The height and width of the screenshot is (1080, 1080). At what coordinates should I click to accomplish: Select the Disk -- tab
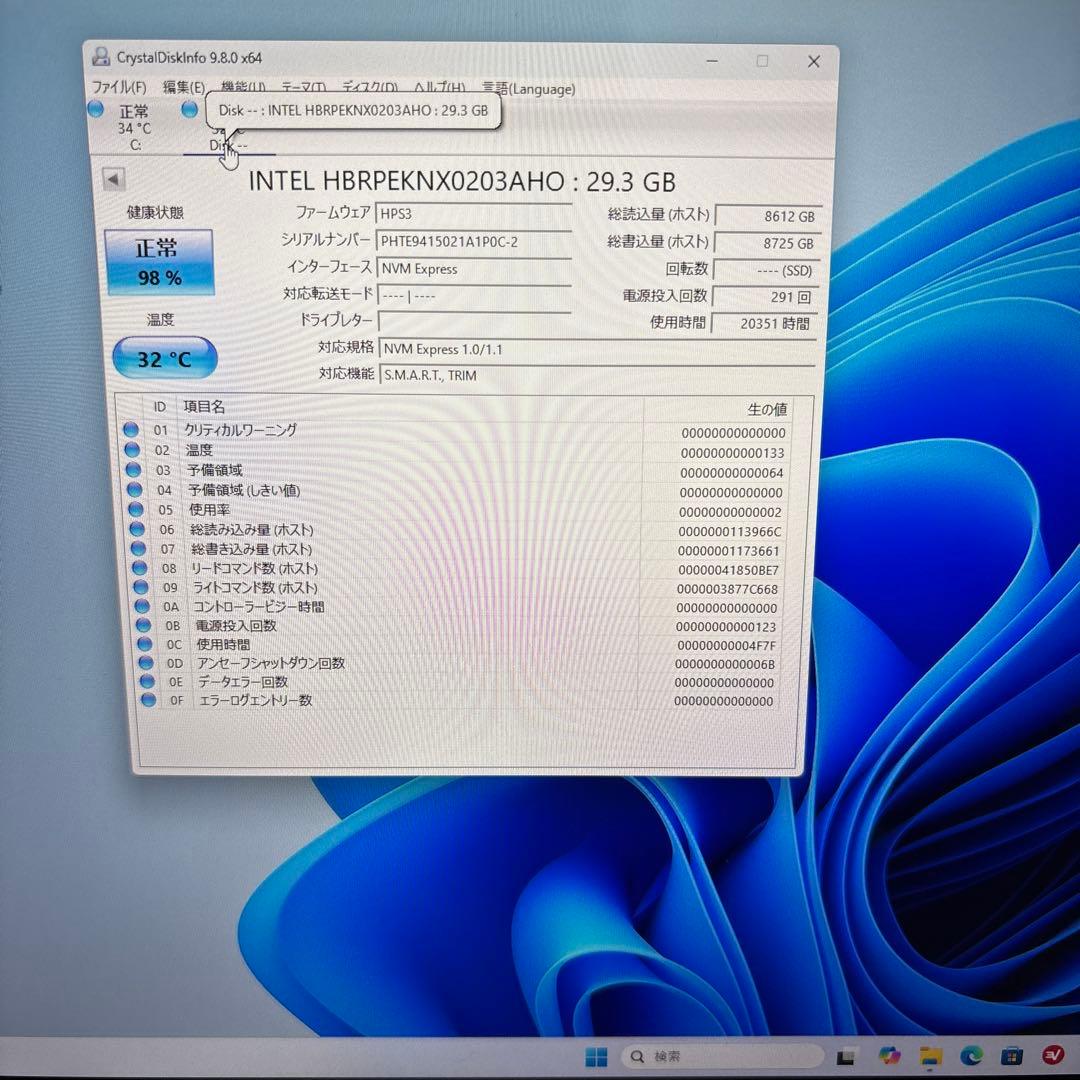(228, 145)
